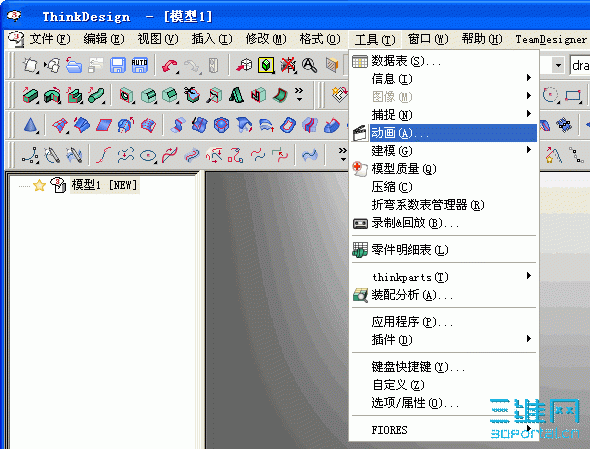Click the green draft wedge solid icon

point(236,95)
